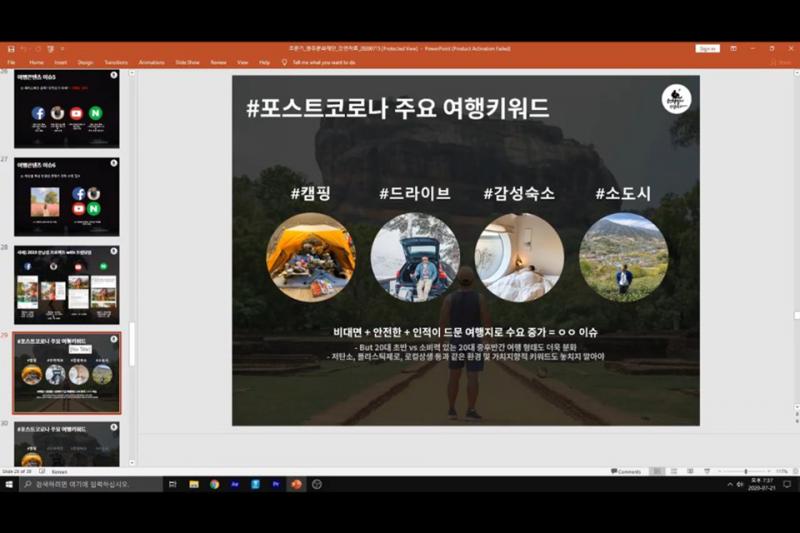Open the Transitions ribbon tab
The width and height of the screenshot is (800, 533).
click(x=116, y=62)
